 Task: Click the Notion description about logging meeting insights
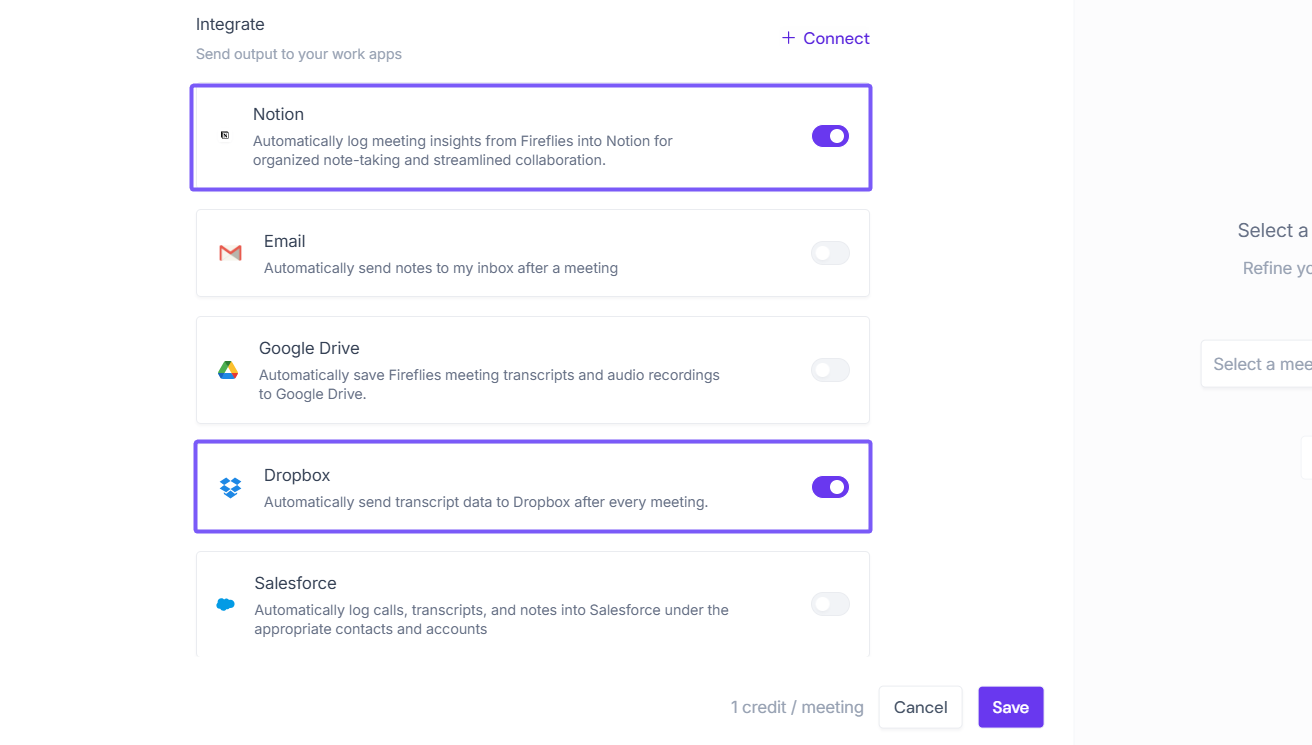(x=463, y=150)
